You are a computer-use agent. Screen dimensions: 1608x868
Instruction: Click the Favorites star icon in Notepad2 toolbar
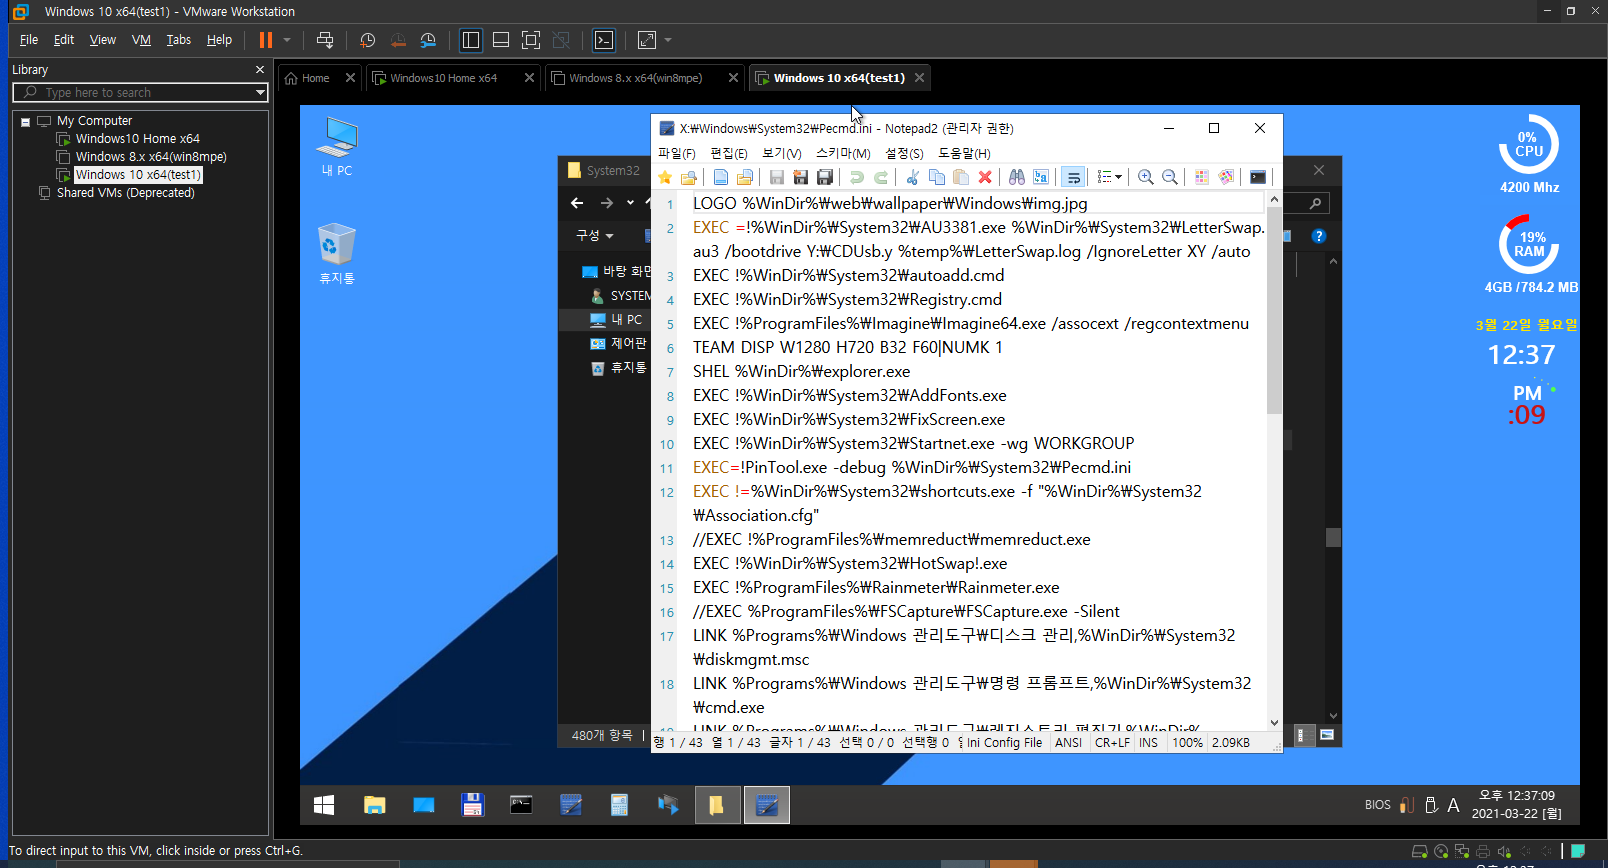pos(665,177)
